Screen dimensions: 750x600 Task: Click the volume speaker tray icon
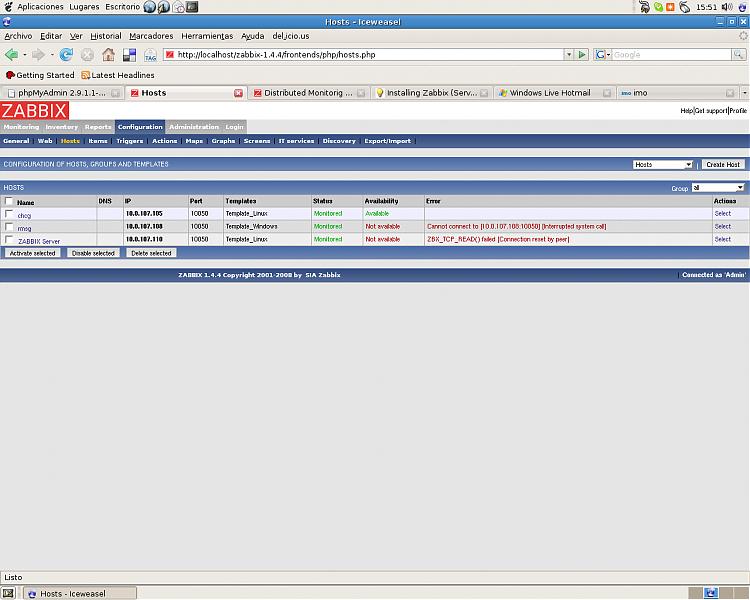(x=727, y=7)
